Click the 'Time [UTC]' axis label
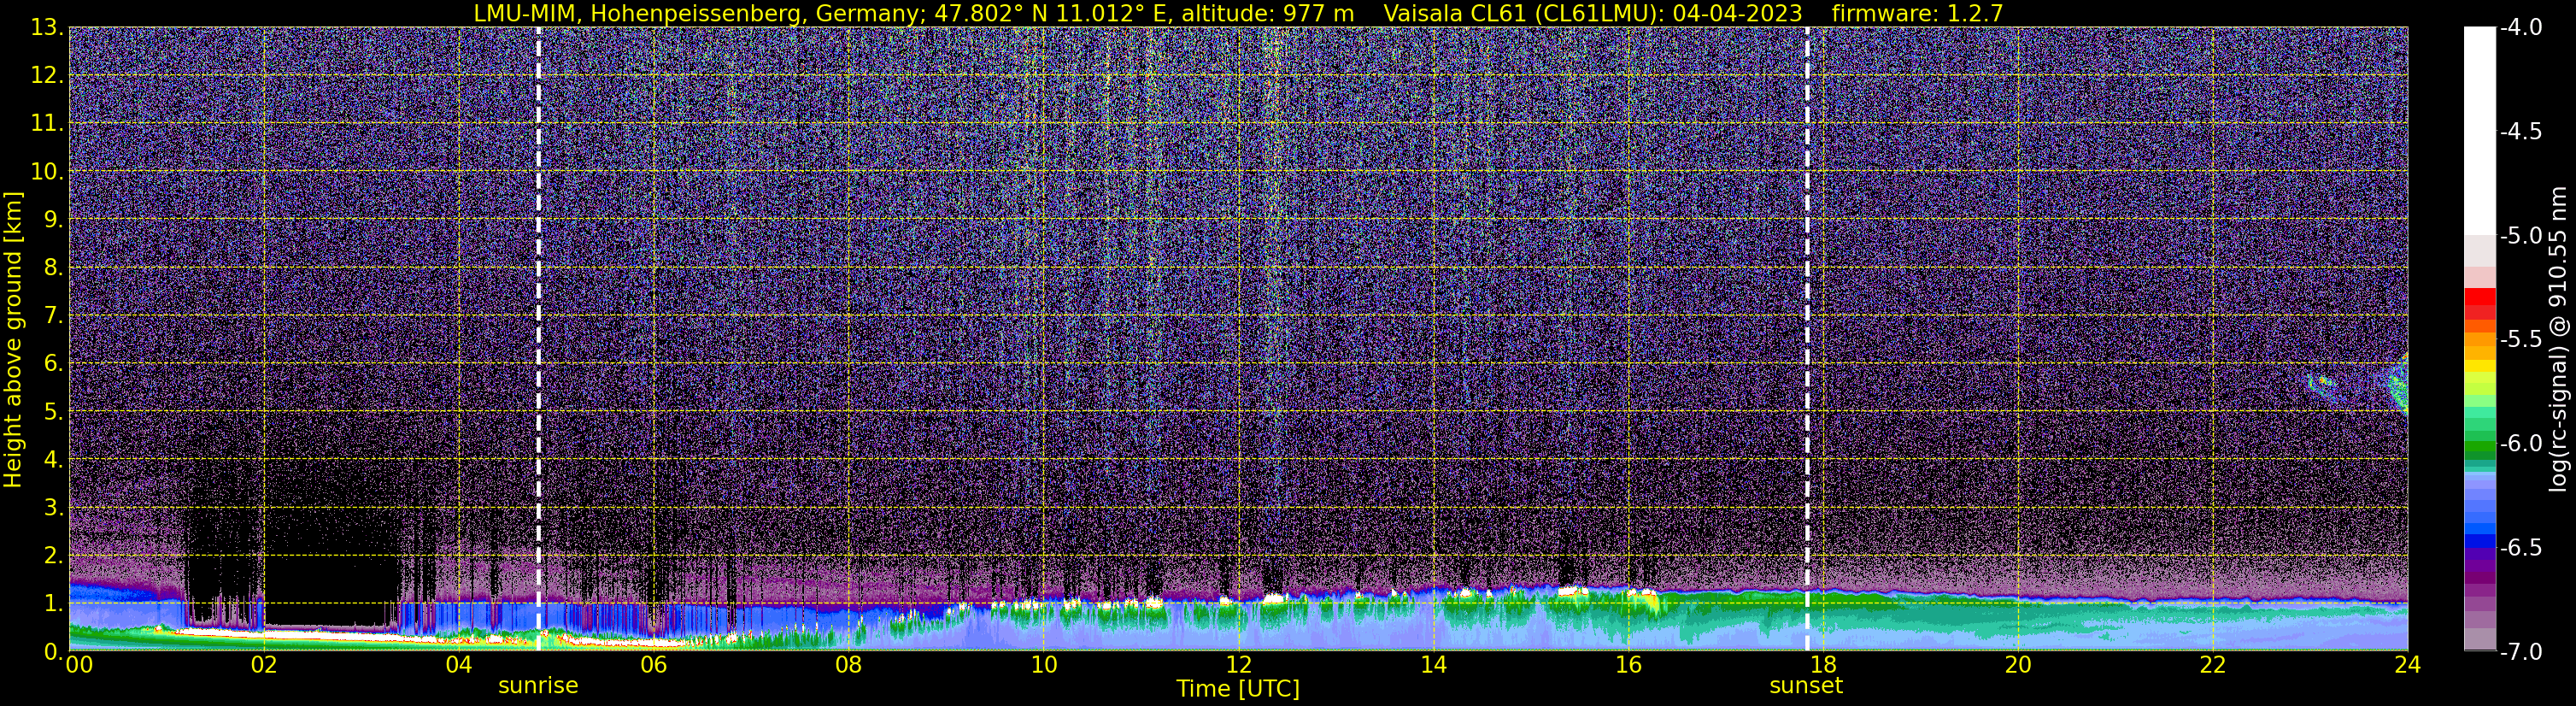 point(1238,688)
